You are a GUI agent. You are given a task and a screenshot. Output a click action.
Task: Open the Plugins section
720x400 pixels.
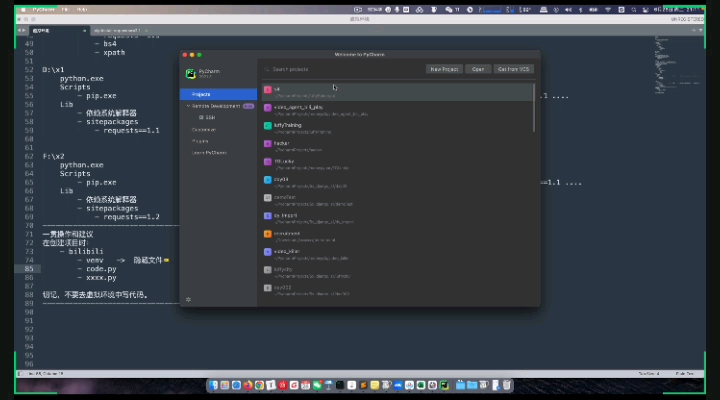[x=200, y=141]
